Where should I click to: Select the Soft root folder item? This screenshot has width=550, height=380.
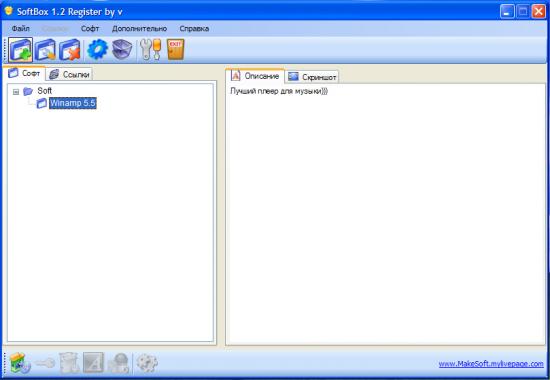click(x=45, y=91)
